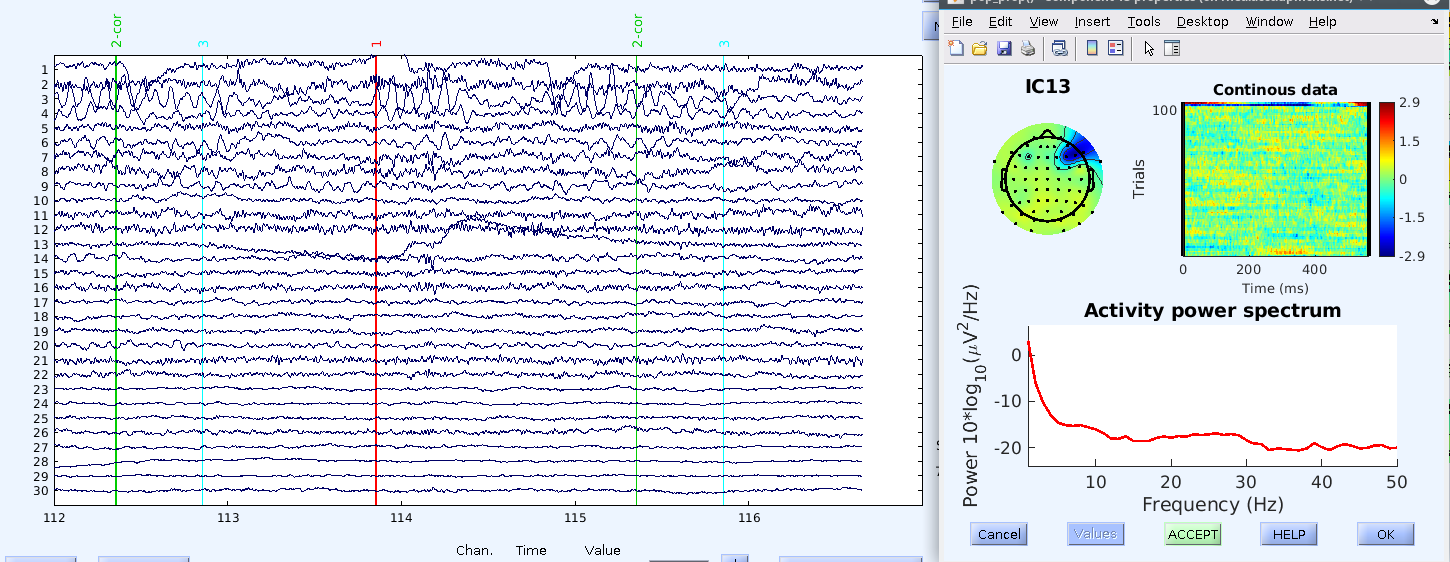Insert a colorbar using the toolbar icon
The width and height of the screenshot is (1450, 562).
[1092, 48]
